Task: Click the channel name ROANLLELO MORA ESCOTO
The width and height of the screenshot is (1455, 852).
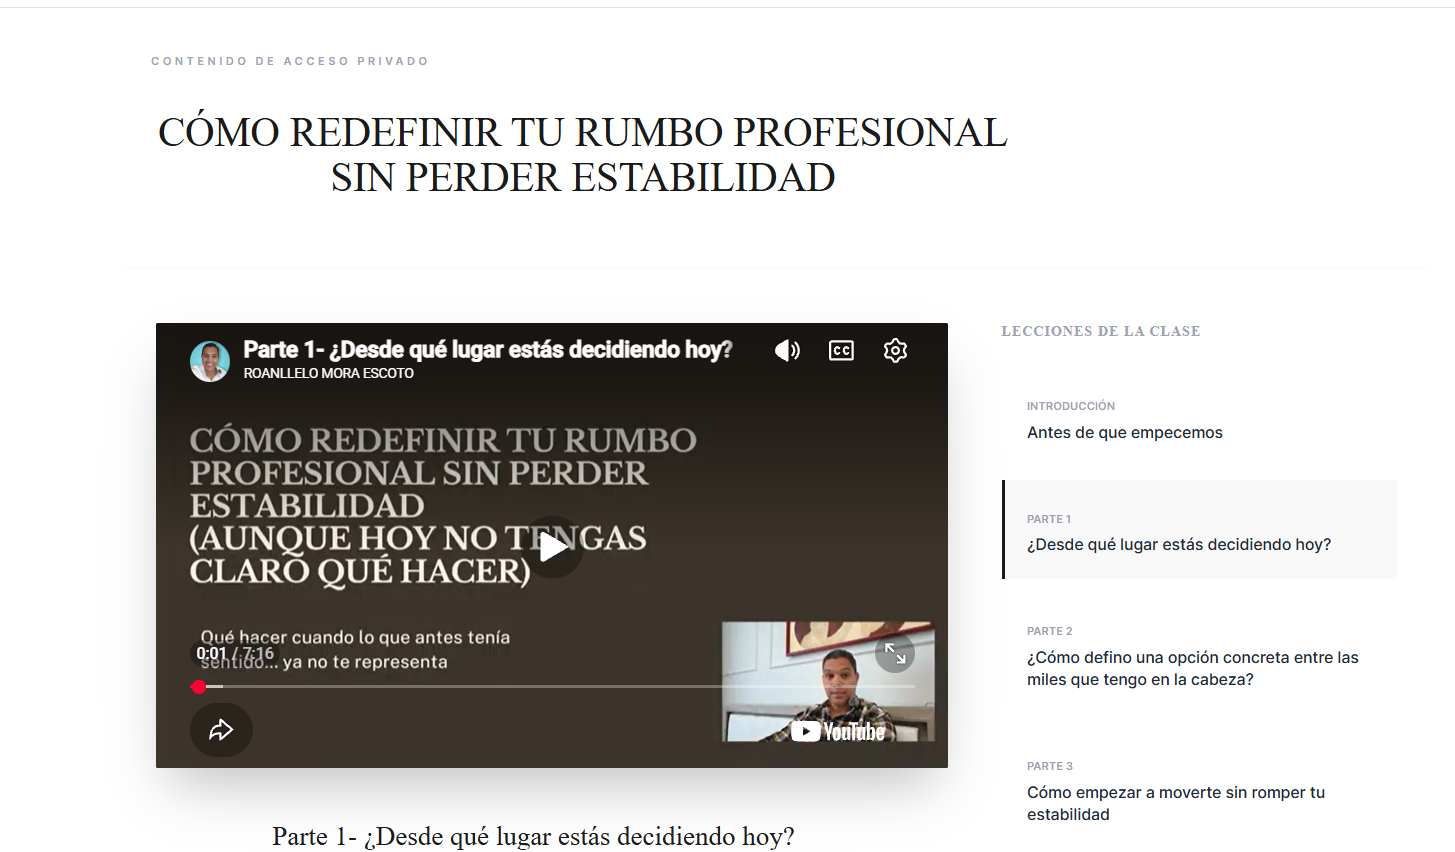Action: tap(329, 373)
